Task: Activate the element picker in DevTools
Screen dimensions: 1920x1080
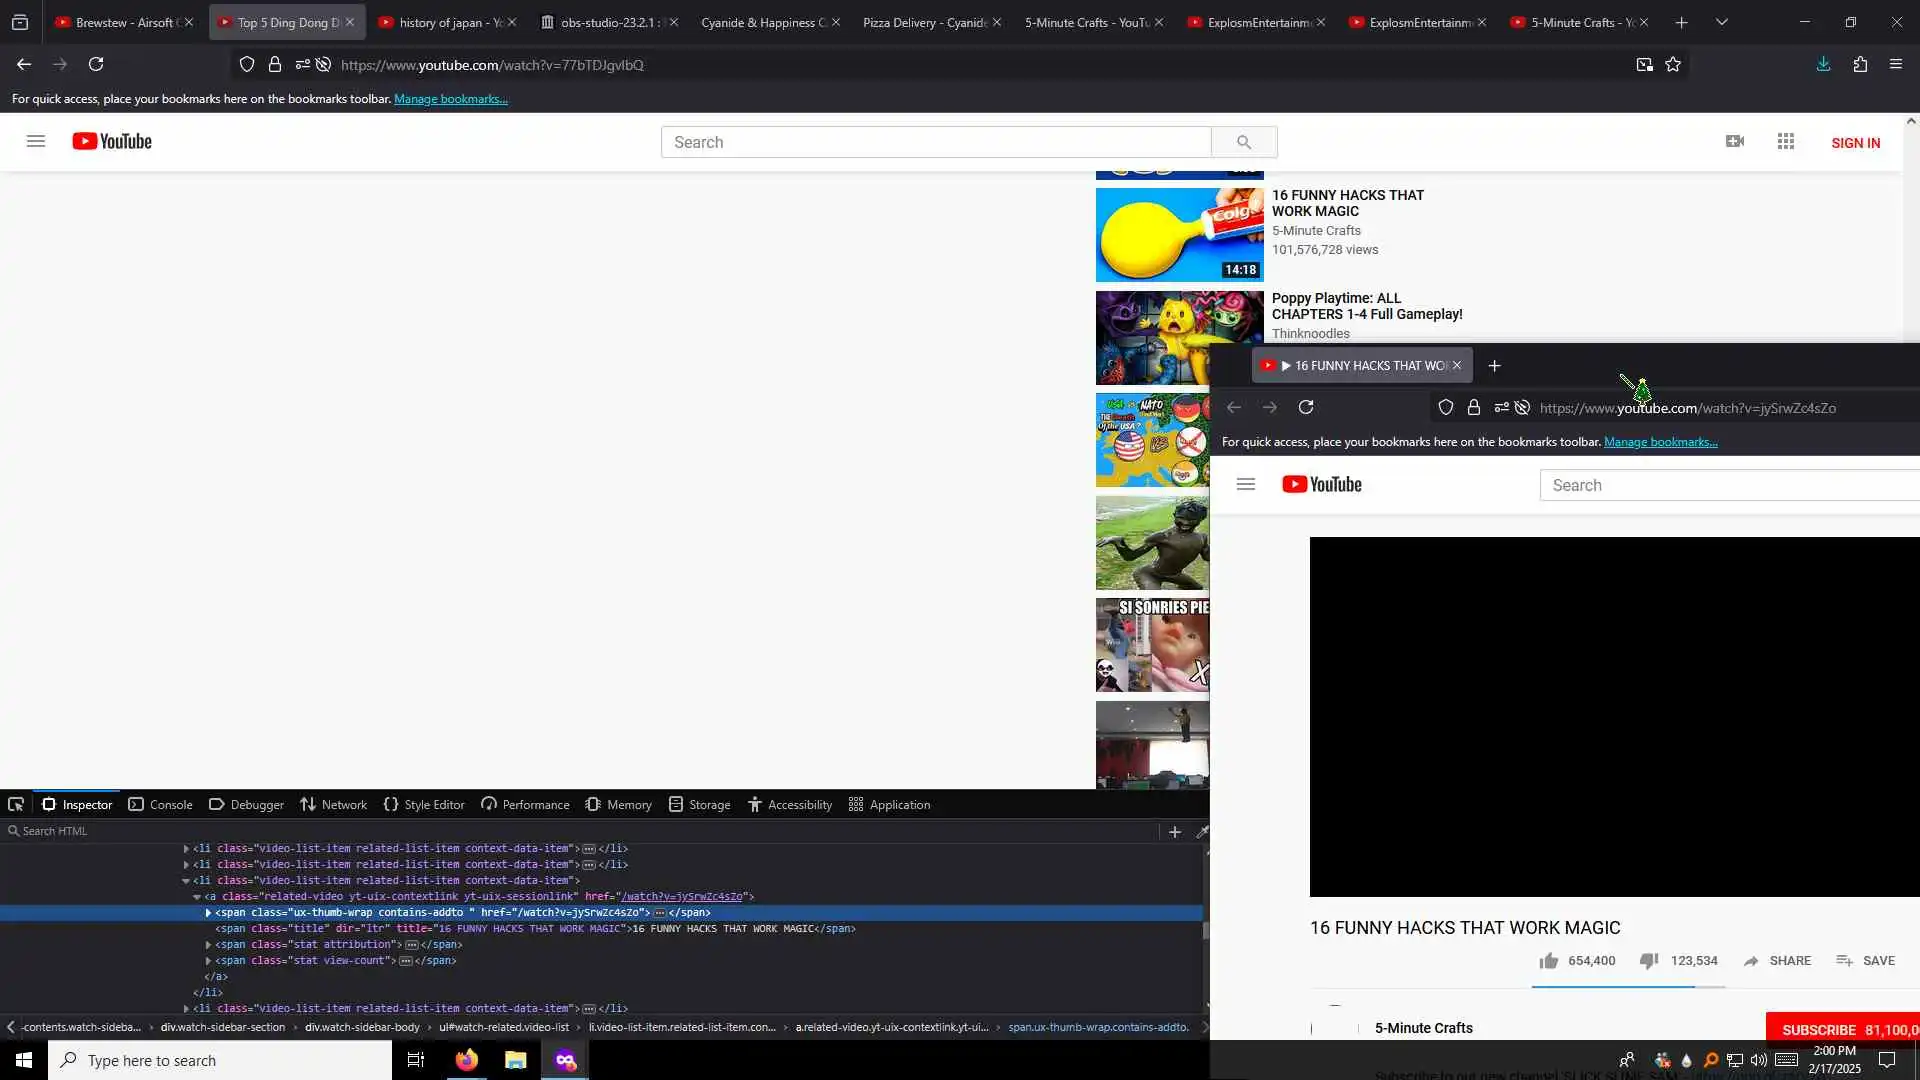Action: point(16,804)
